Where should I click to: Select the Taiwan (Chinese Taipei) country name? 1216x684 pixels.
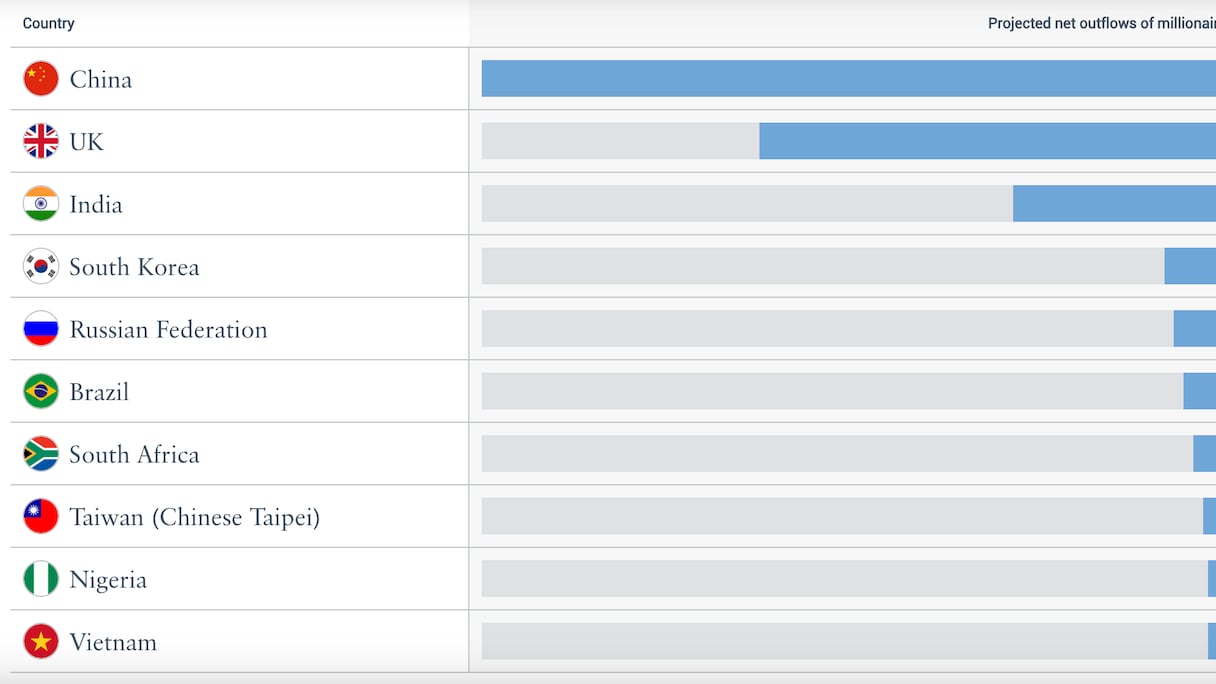194,517
